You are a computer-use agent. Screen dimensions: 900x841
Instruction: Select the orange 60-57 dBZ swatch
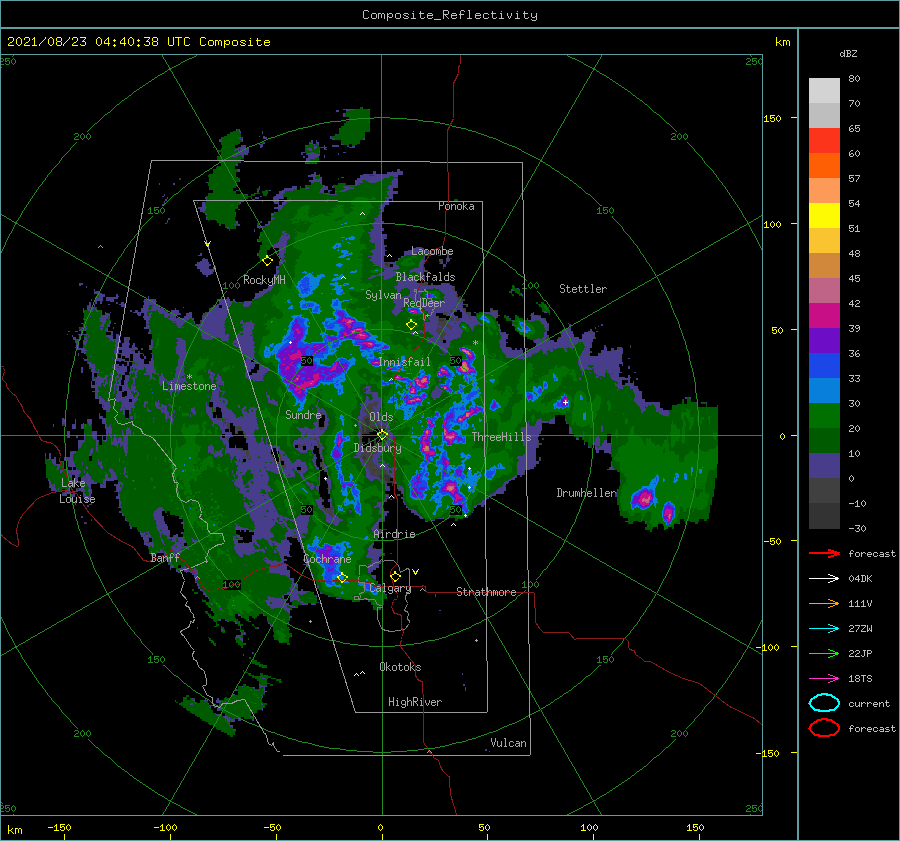pyautogui.click(x=824, y=166)
